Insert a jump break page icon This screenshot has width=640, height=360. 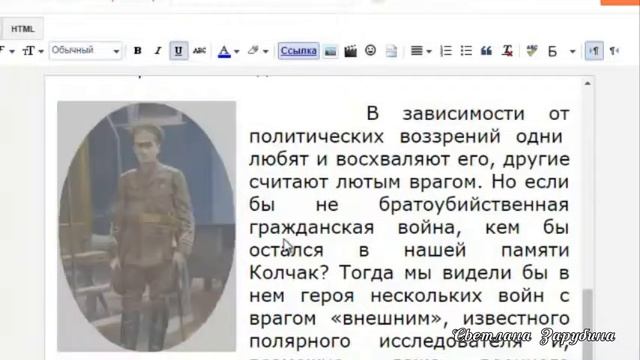coord(391,51)
